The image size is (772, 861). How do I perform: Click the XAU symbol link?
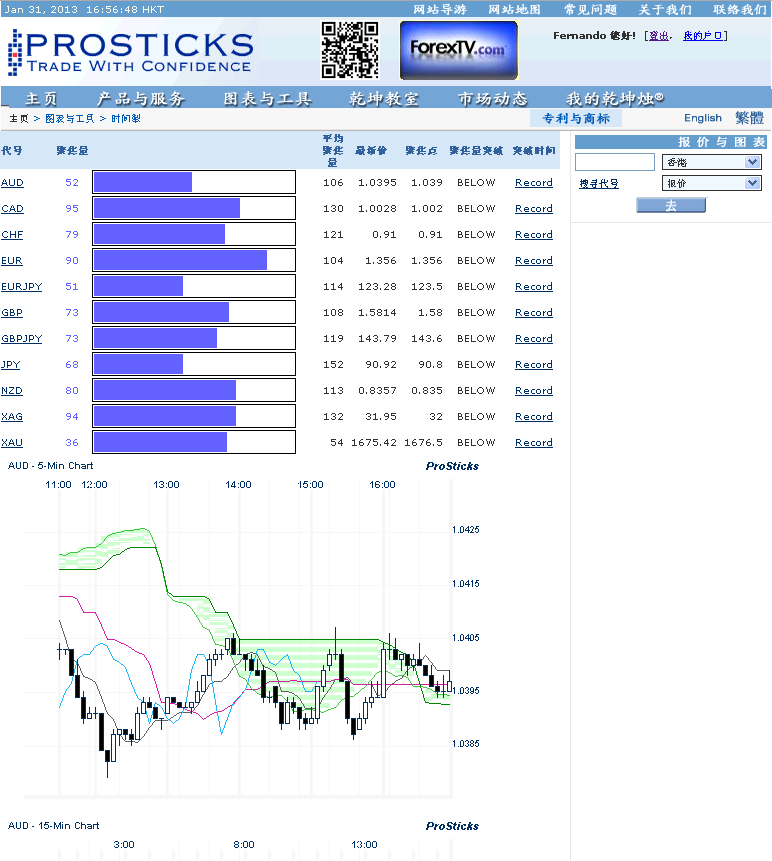pyautogui.click(x=12, y=443)
